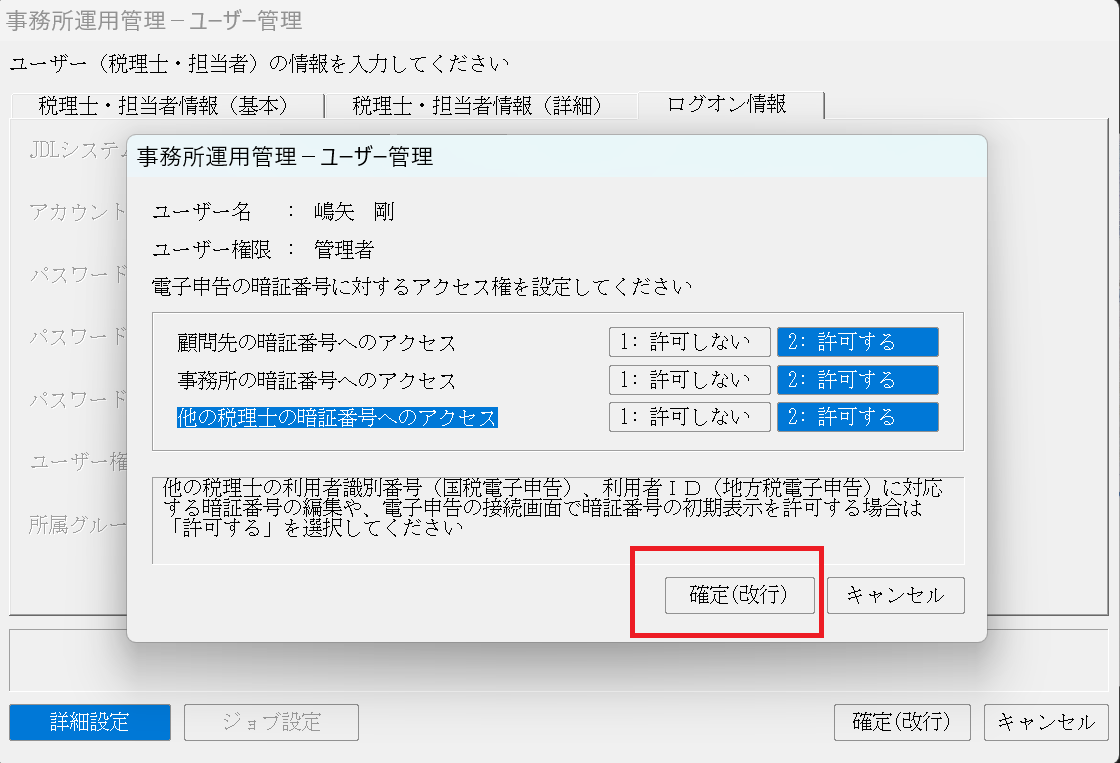Select the highlighted 他の税理士の暗証番号へのアクセス label
This screenshot has height=763, width=1120.
tap(337, 418)
